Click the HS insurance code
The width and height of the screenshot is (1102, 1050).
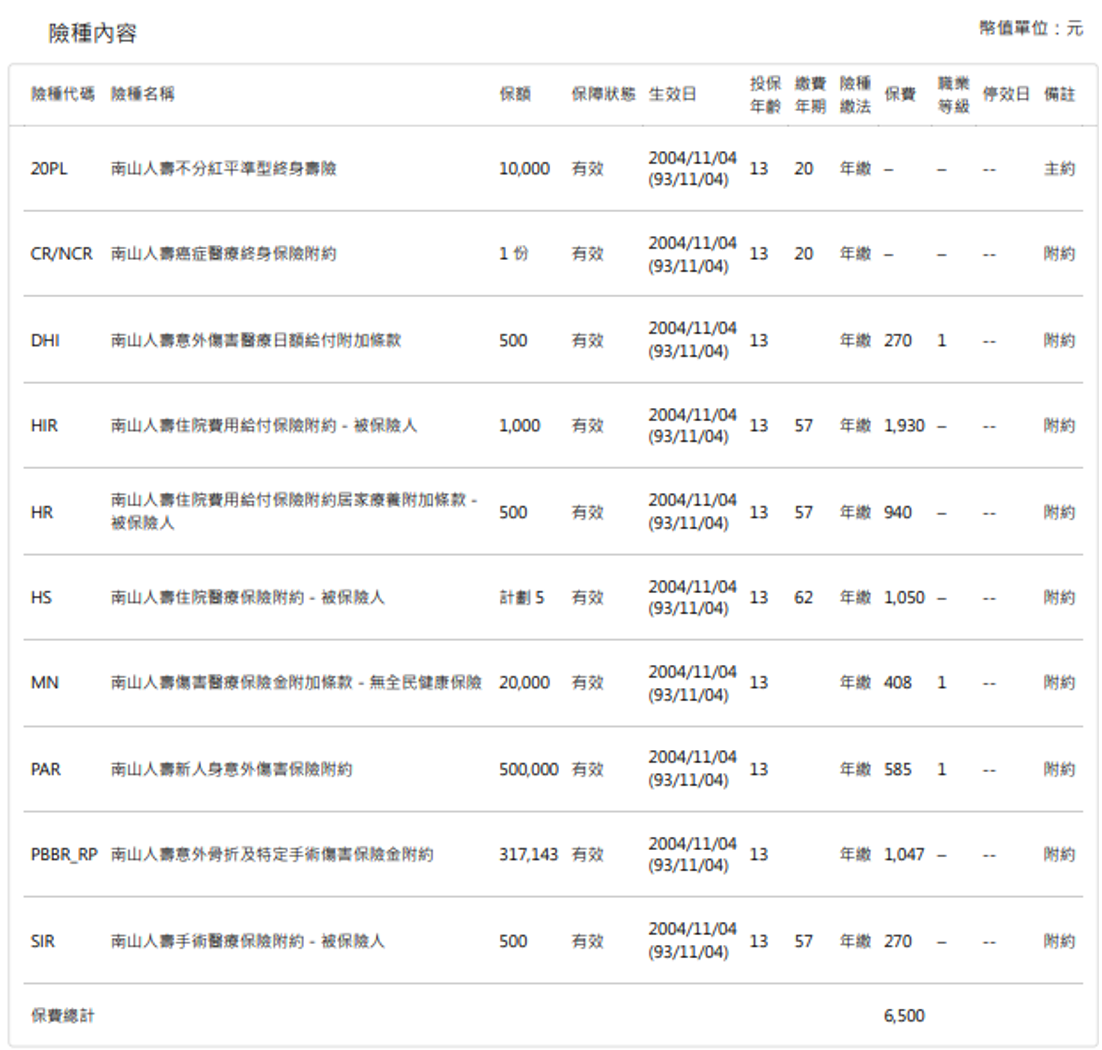pos(41,598)
